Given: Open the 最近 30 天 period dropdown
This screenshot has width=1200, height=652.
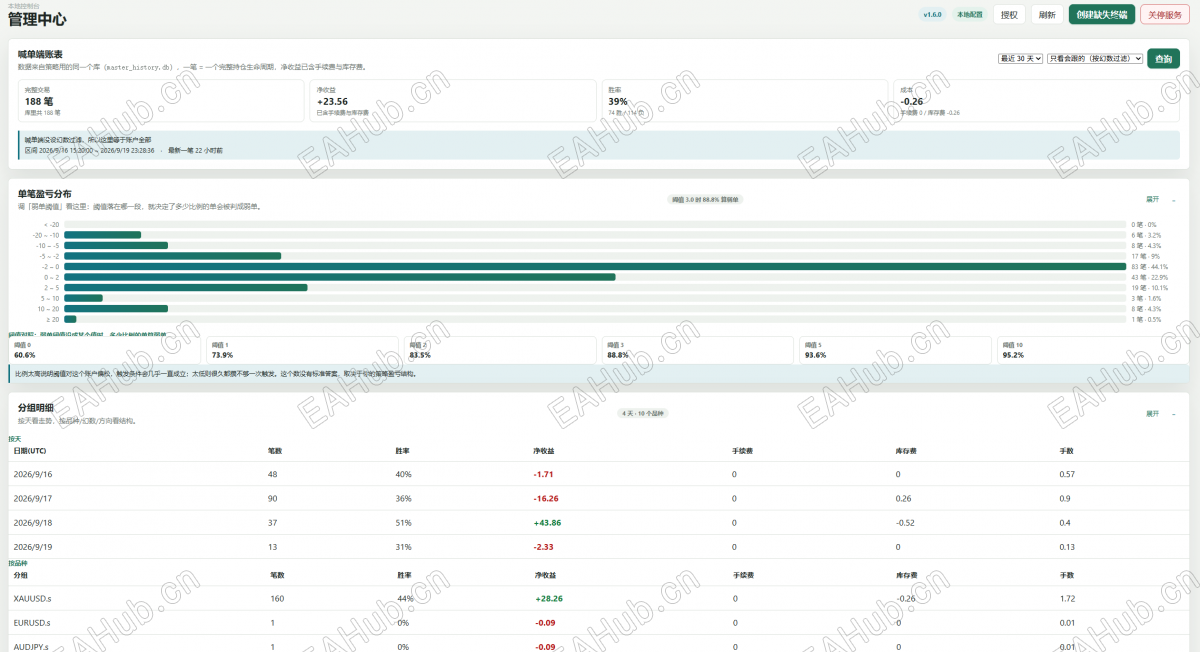Looking at the screenshot, I should click(1020, 58).
